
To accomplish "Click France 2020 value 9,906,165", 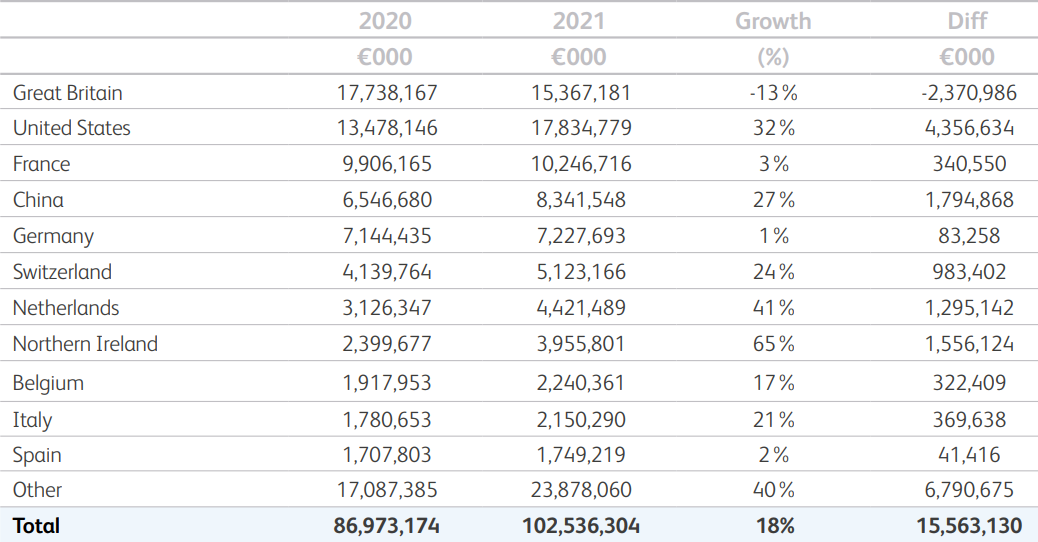I will tap(387, 163).
